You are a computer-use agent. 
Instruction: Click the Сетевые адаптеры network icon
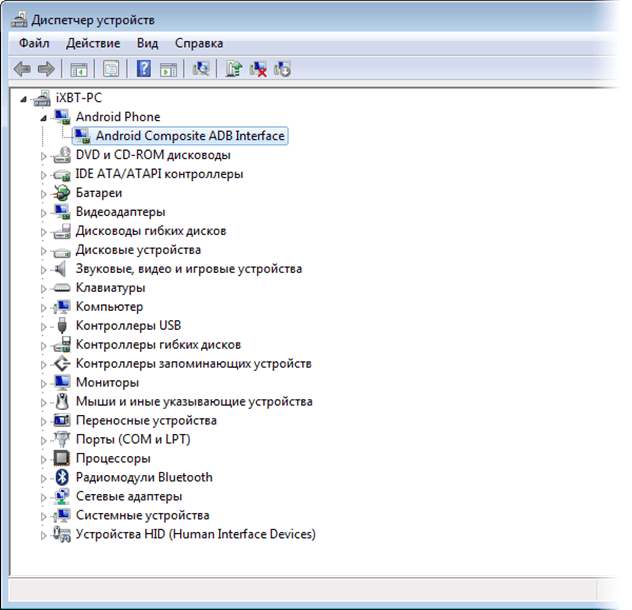[62, 496]
